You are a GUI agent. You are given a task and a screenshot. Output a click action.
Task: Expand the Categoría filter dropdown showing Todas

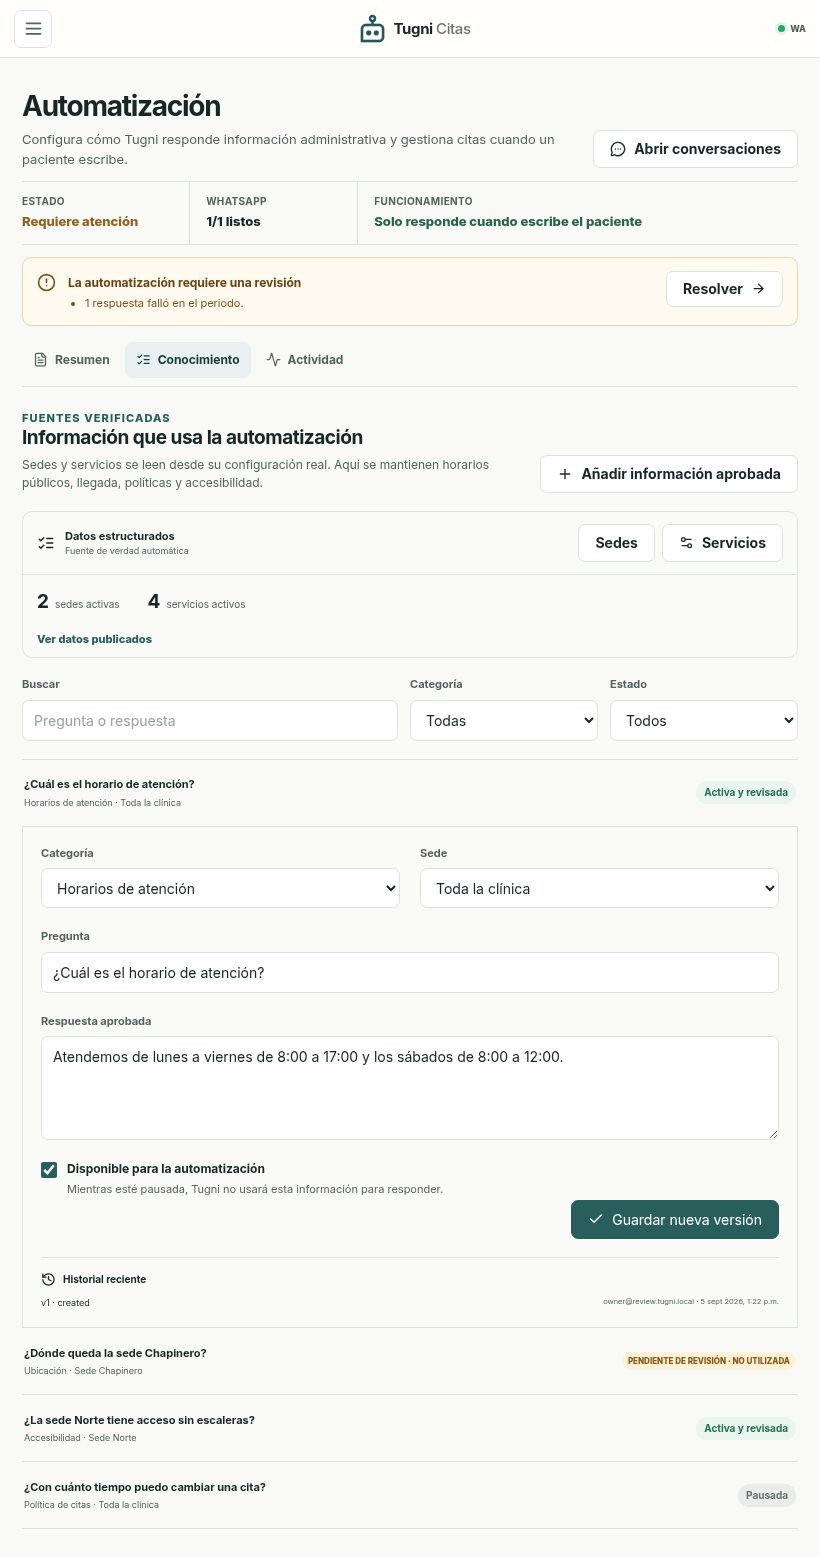coord(504,720)
